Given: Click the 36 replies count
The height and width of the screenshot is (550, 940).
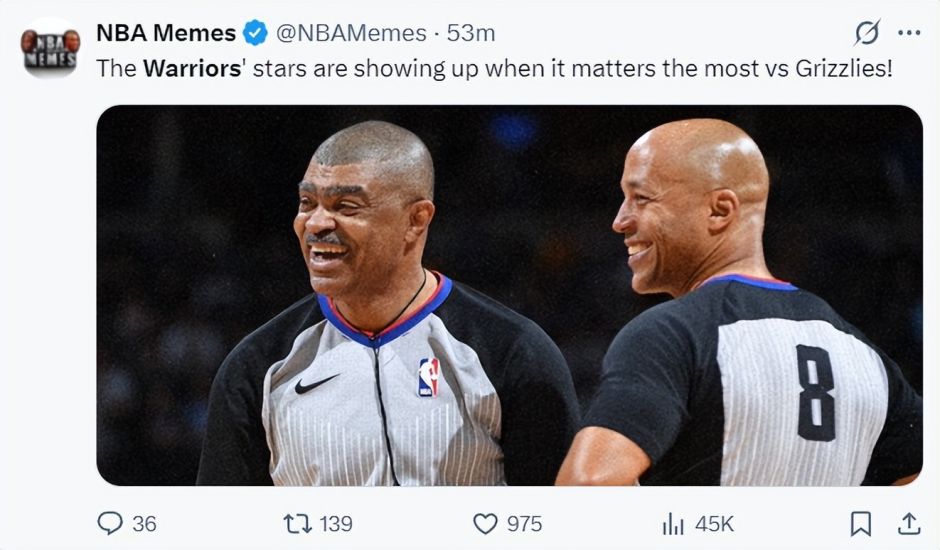Looking at the screenshot, I should [144, 523].
